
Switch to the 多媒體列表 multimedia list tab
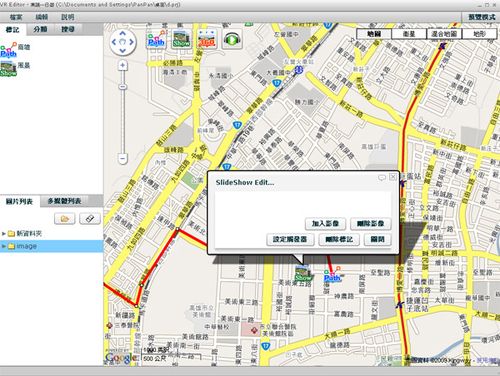pyautogui.click(x=64, y=201)
